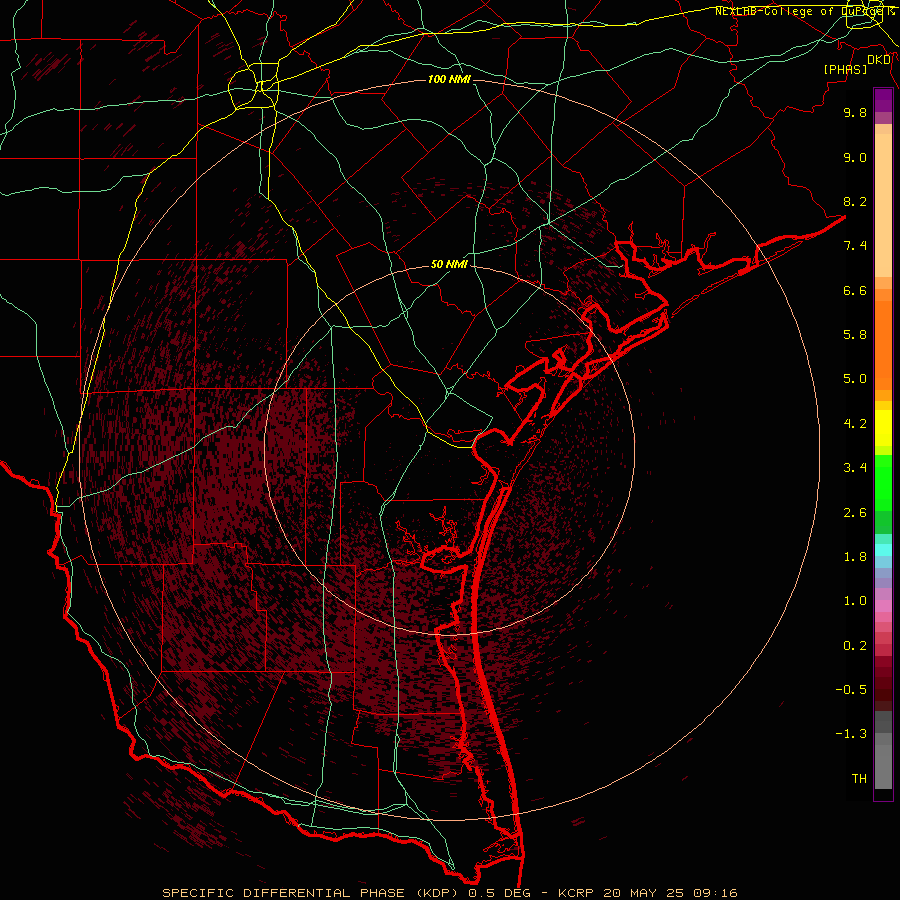This screenshot has width=900, height=900.
Task: Click the 3.4 scale value
Action: pyautogui.click(x=855, y=468)
